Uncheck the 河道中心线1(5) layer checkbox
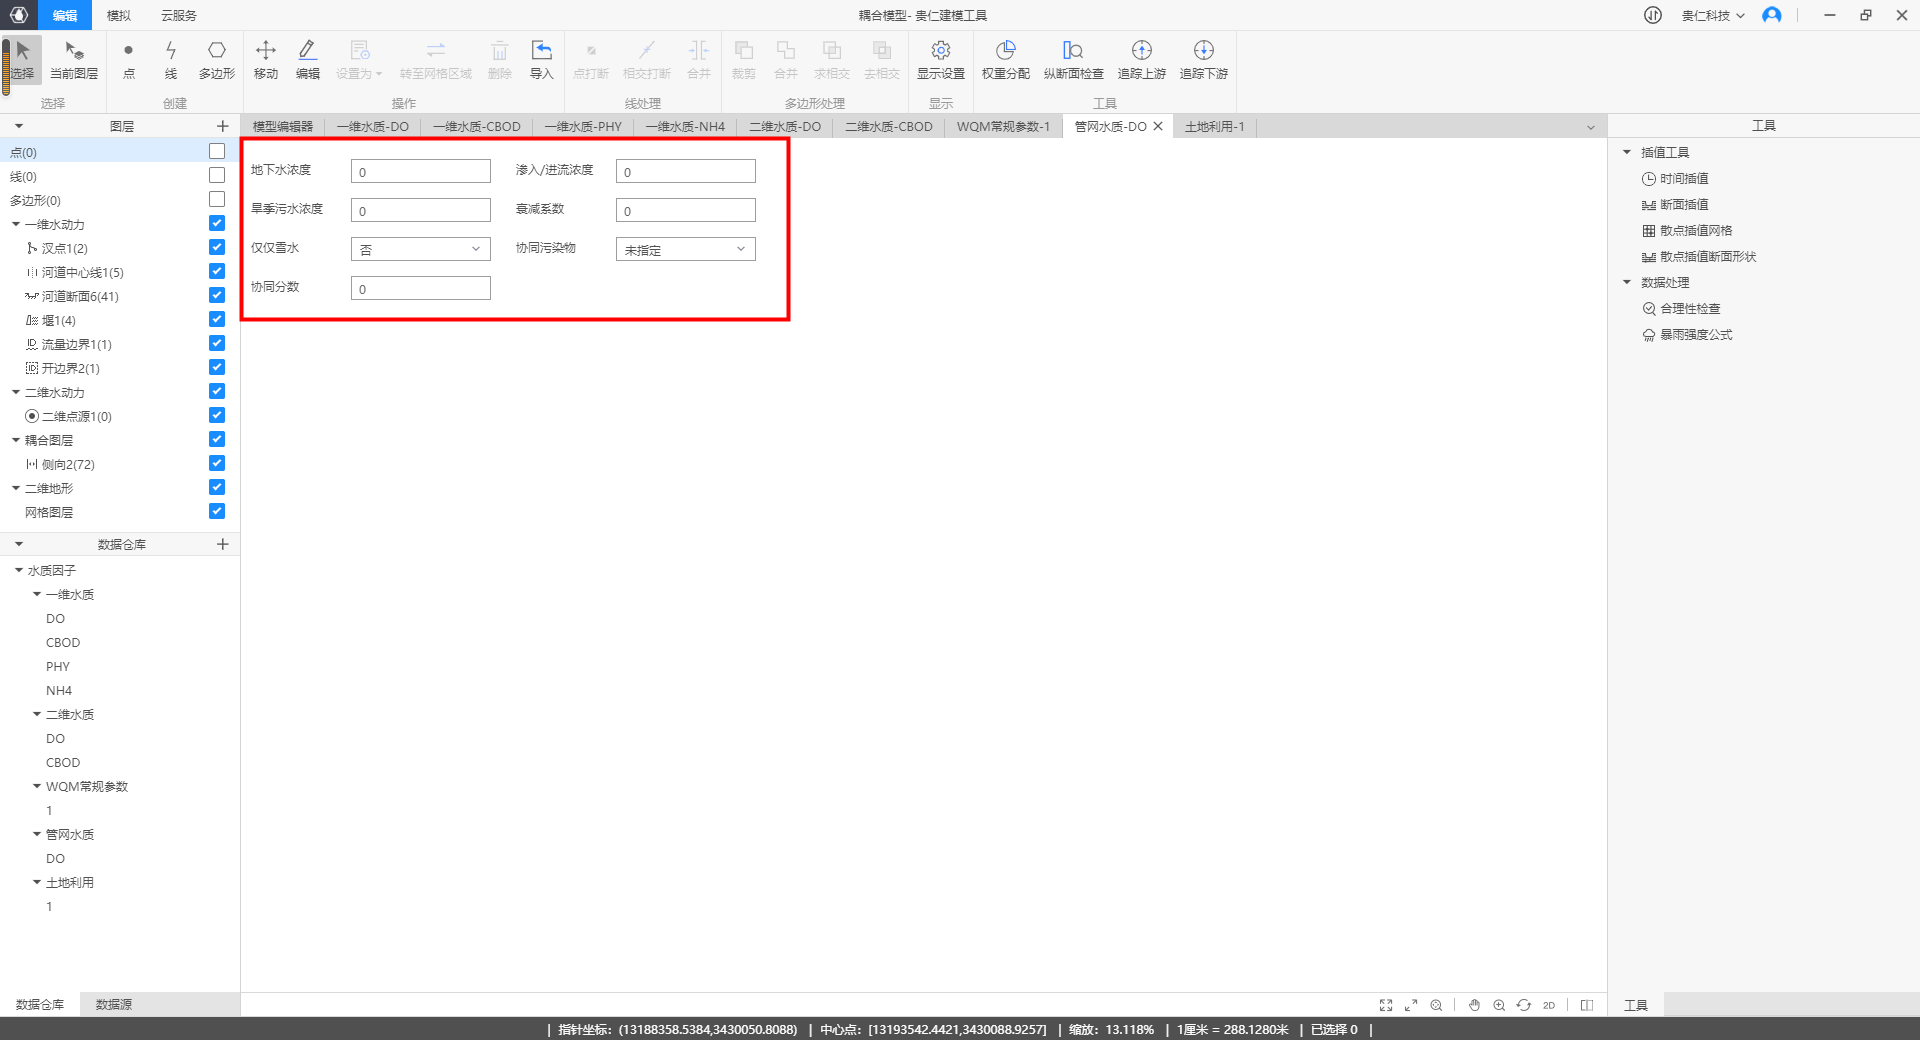The image size is (1920, 1040). click(217, 271)
